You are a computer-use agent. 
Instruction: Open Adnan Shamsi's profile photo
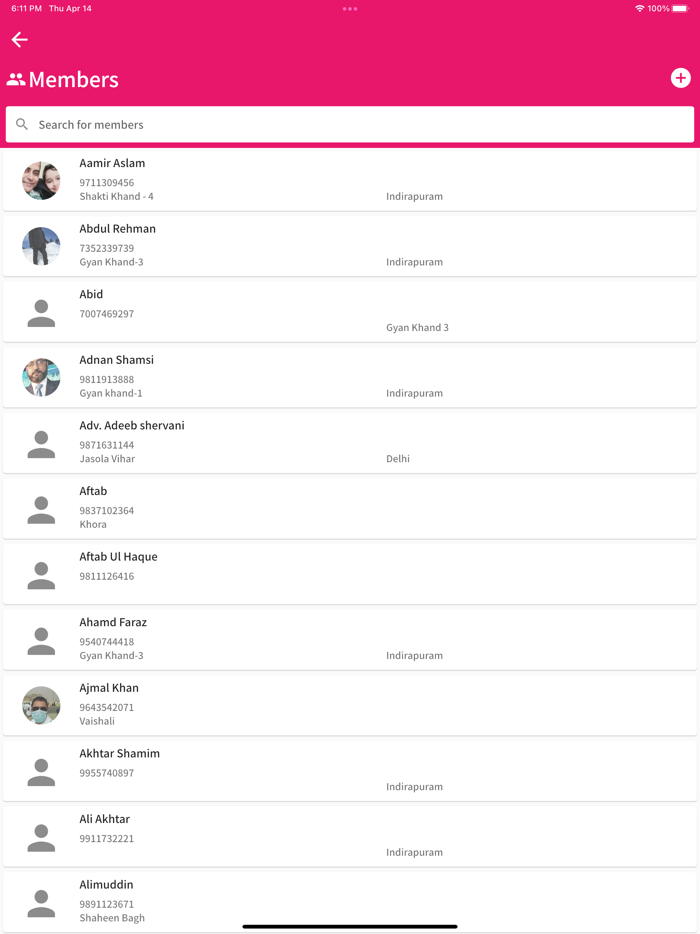coord(41,378)
